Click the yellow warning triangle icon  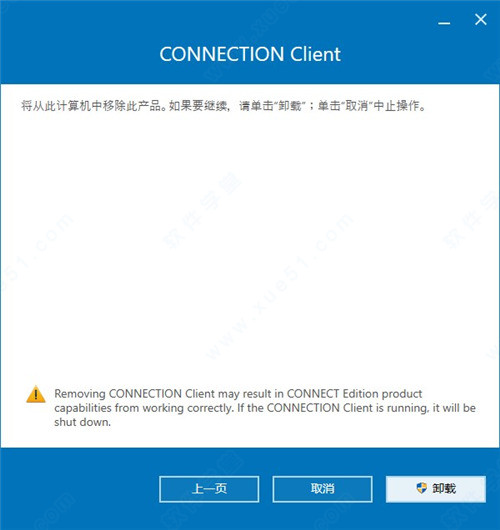click(x=36, y=394)
